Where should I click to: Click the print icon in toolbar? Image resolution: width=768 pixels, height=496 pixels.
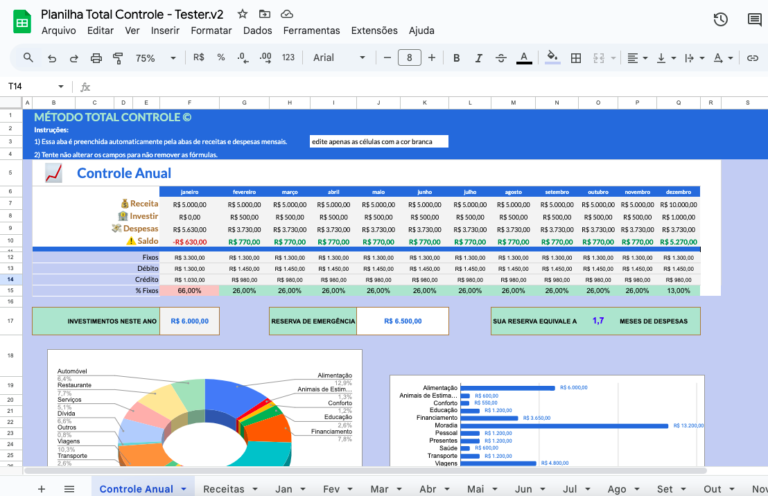[97, 58]
